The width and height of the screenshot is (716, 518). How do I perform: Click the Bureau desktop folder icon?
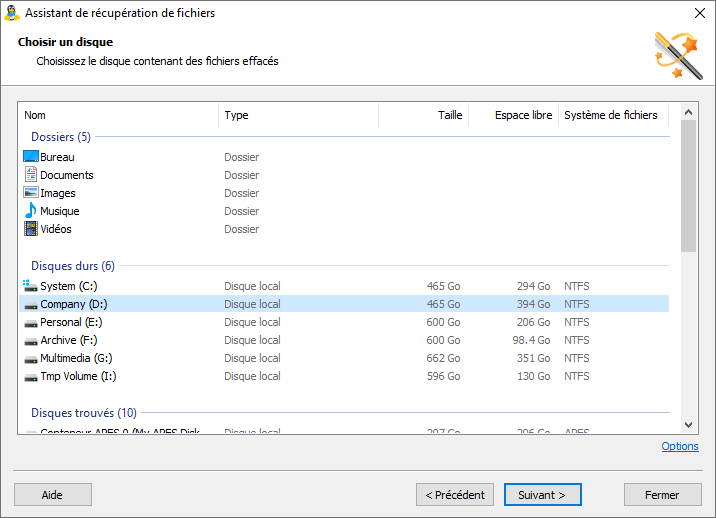point(31,157)
